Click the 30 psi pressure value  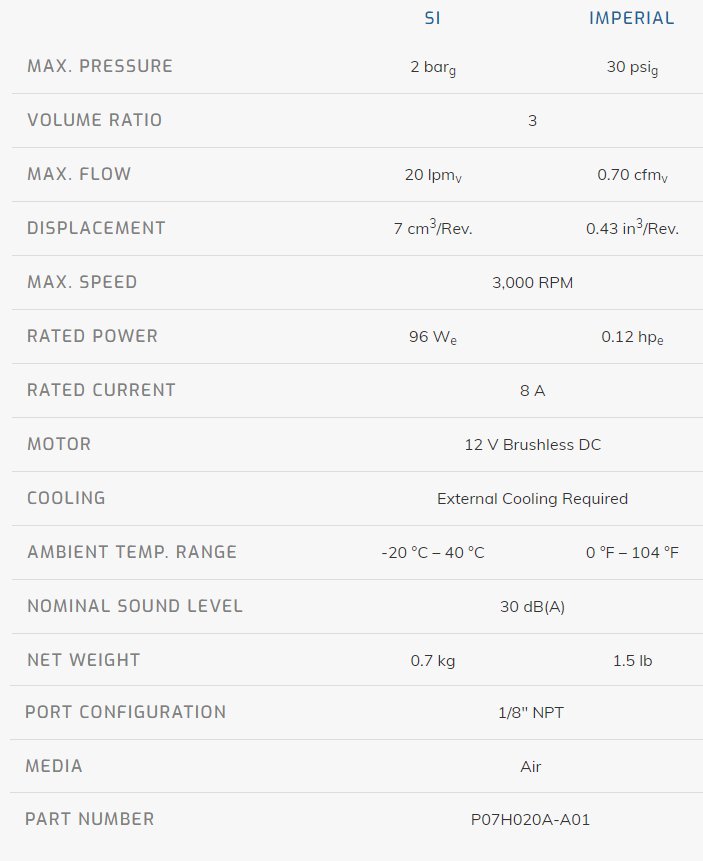coord(632,67)
